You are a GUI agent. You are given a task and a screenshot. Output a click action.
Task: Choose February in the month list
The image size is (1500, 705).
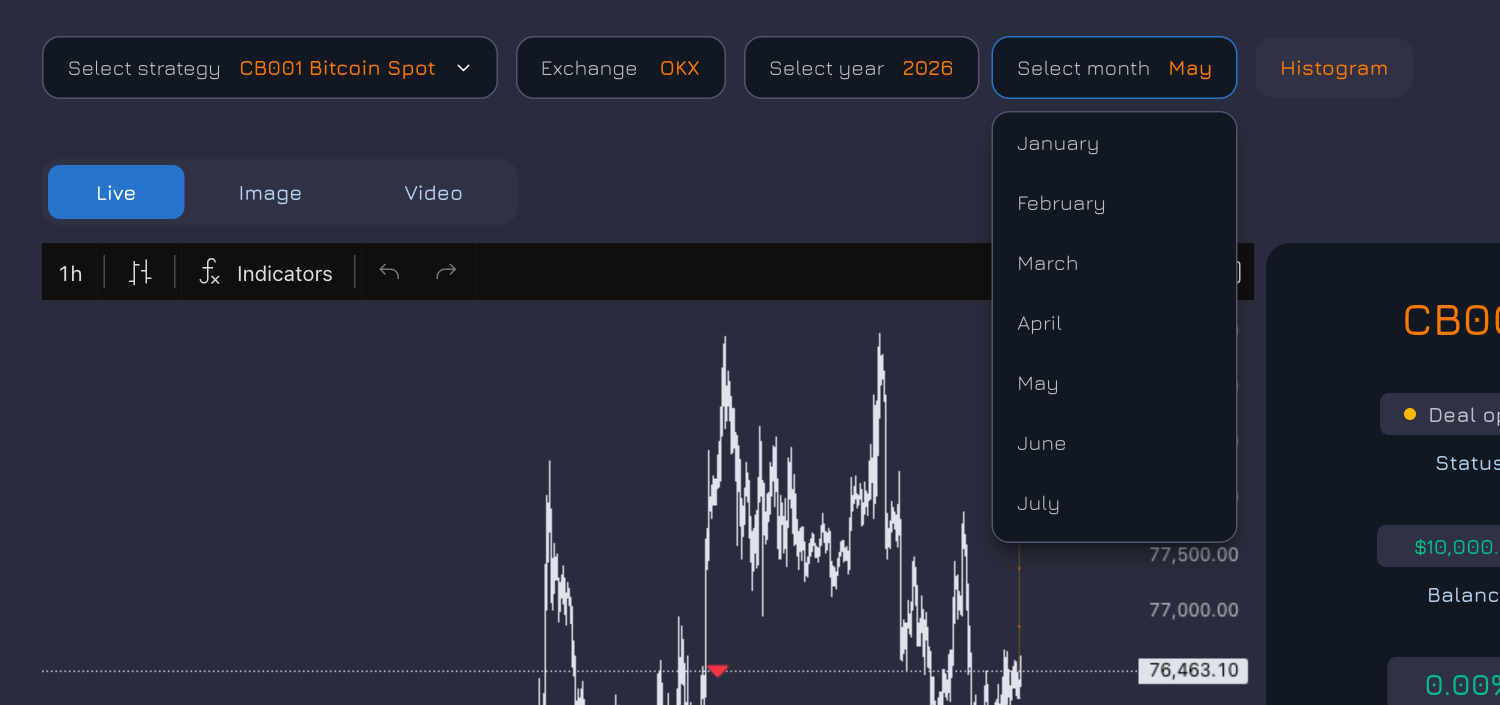click(x=1114, y=203)
